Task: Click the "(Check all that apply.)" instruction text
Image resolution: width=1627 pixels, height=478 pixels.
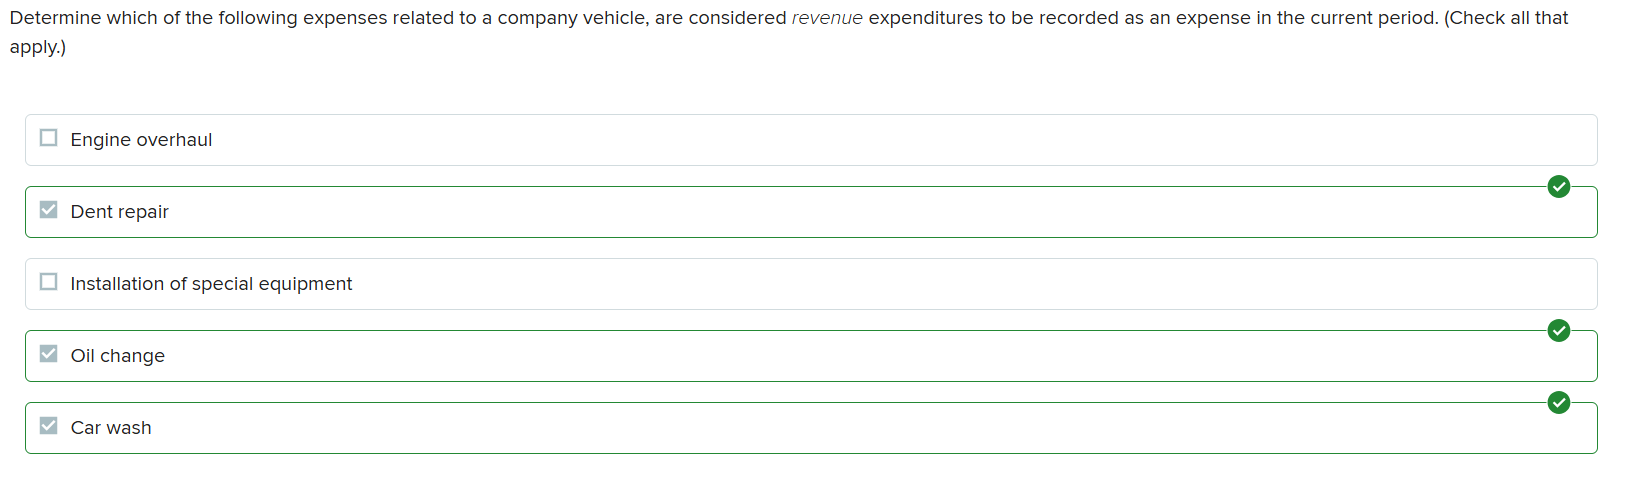Action: tap(1506, 18)
